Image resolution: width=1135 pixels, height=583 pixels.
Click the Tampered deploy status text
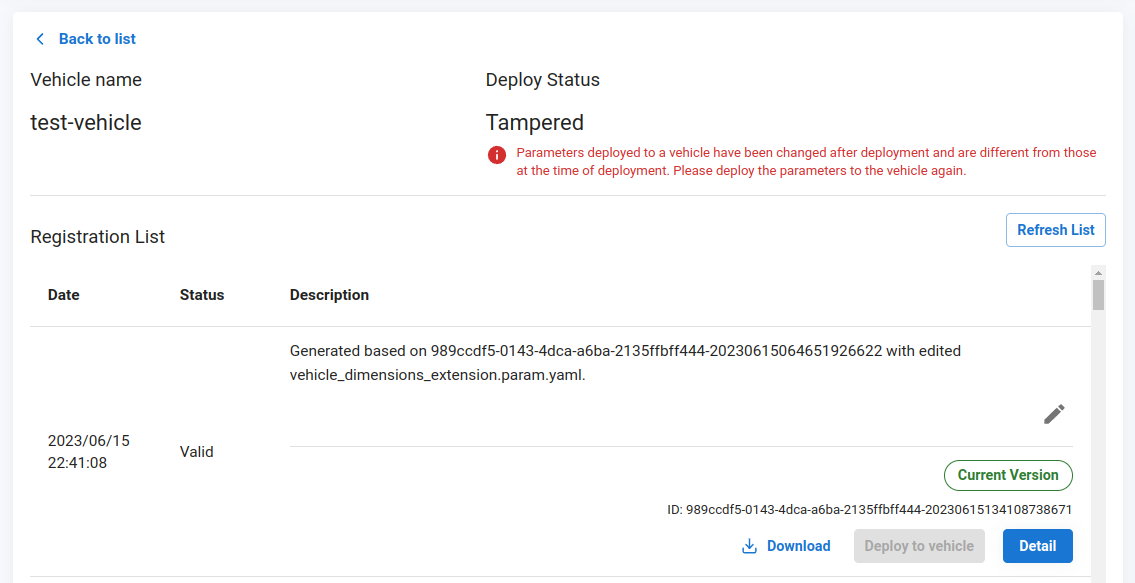click(535, 122)
